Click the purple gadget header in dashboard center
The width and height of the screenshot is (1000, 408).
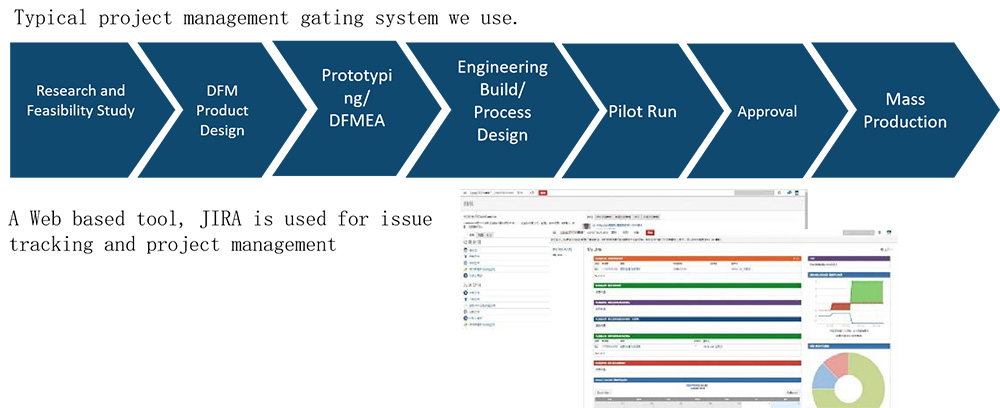point(697,302)
